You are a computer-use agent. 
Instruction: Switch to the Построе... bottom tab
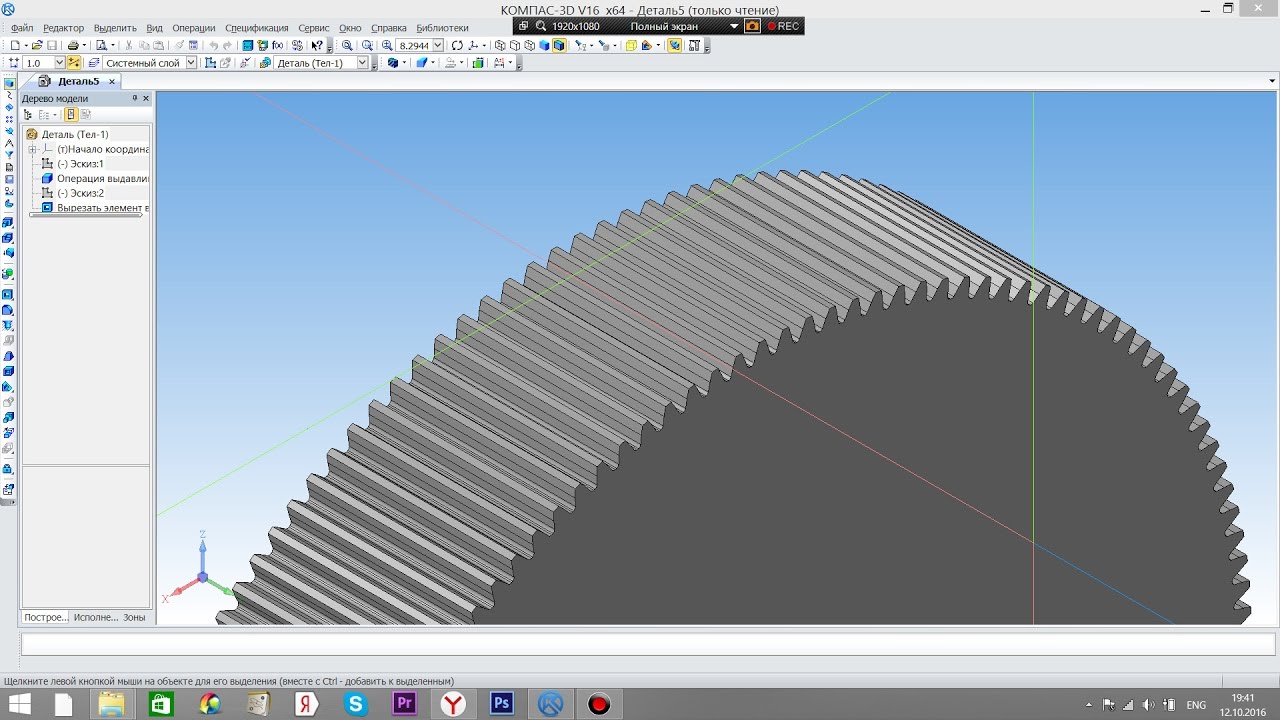pyautogui.click(x=45, y=617)
